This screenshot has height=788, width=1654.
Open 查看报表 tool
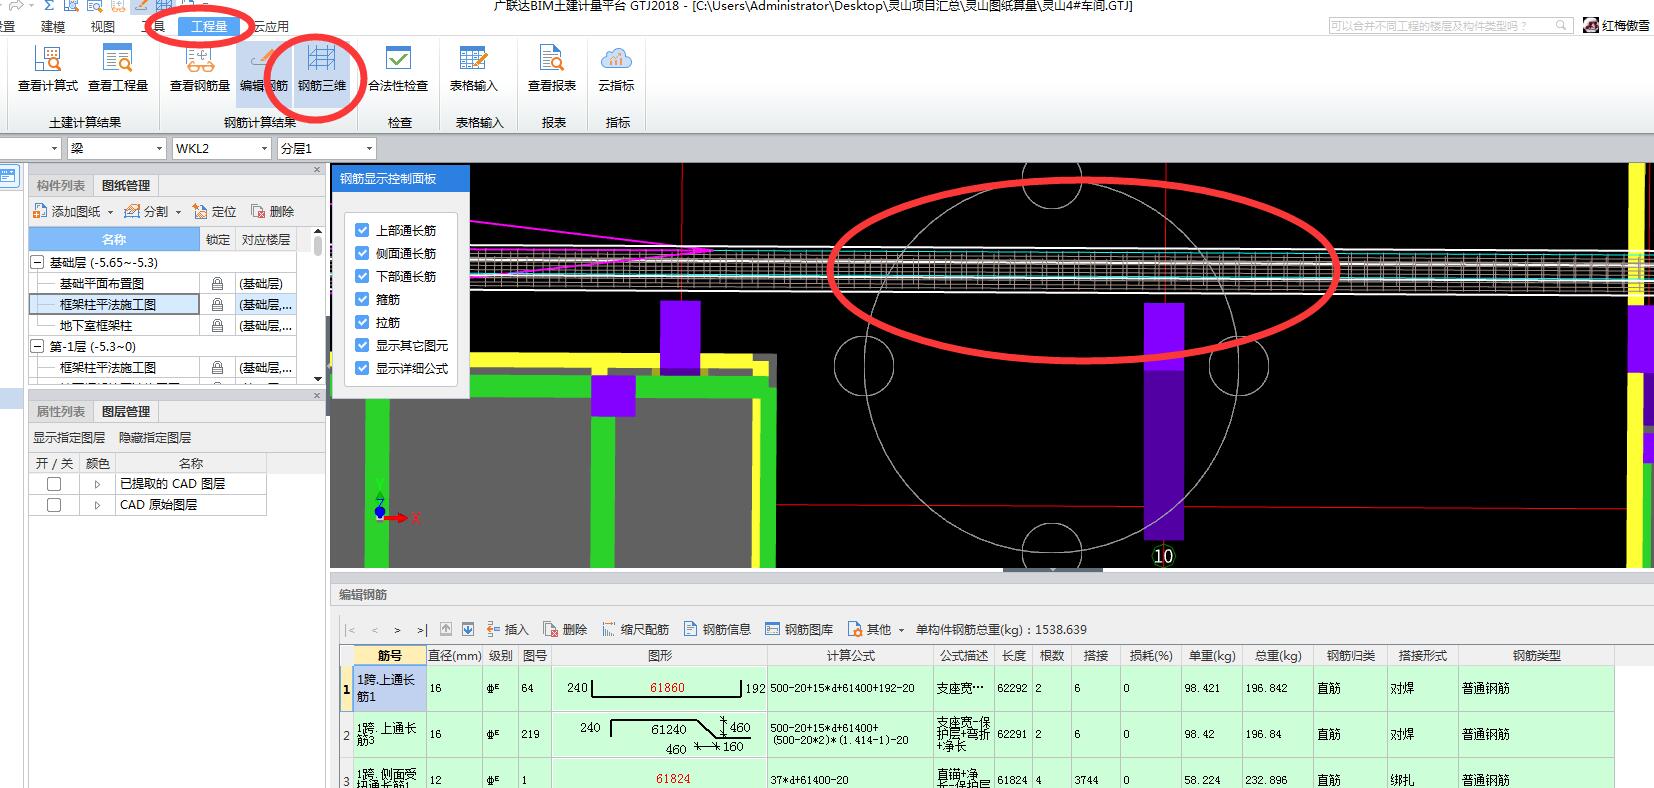click(552, 69)
